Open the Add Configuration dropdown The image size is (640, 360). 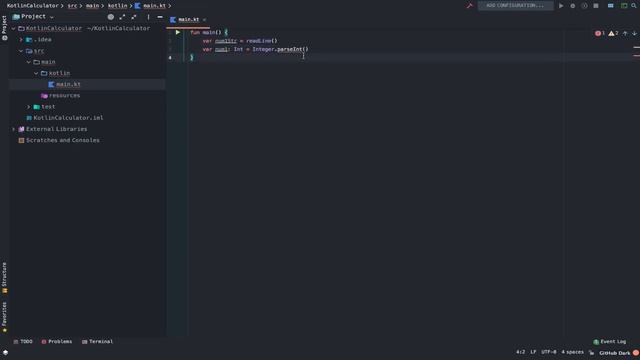(x=516, y=6)
